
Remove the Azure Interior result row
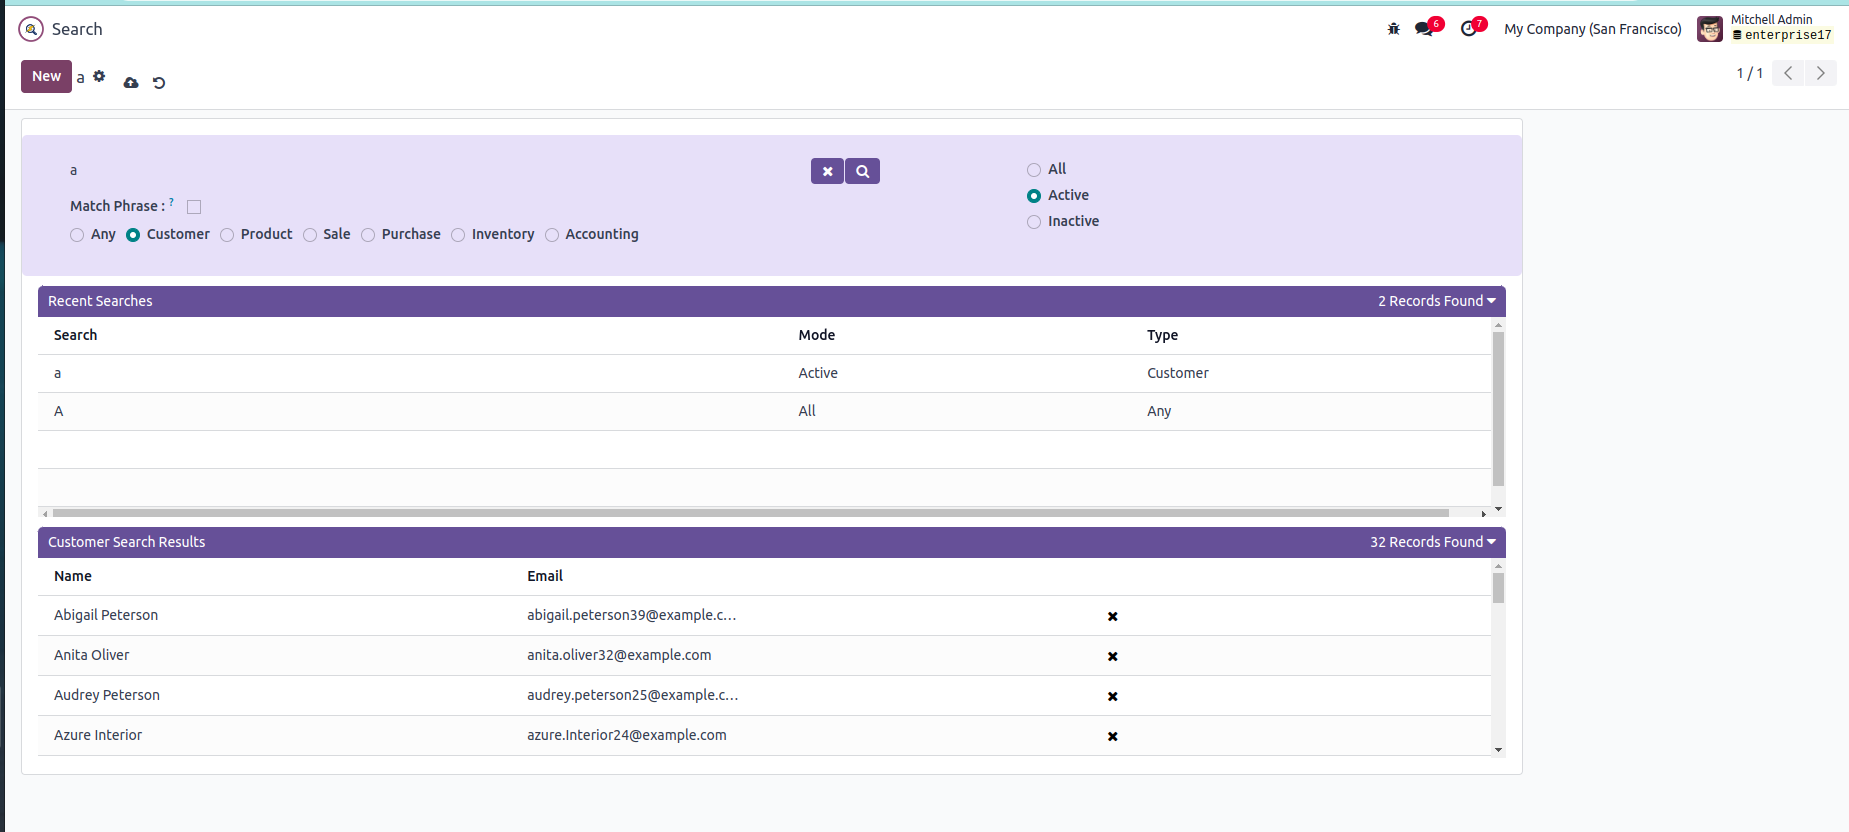(1112, 736)
